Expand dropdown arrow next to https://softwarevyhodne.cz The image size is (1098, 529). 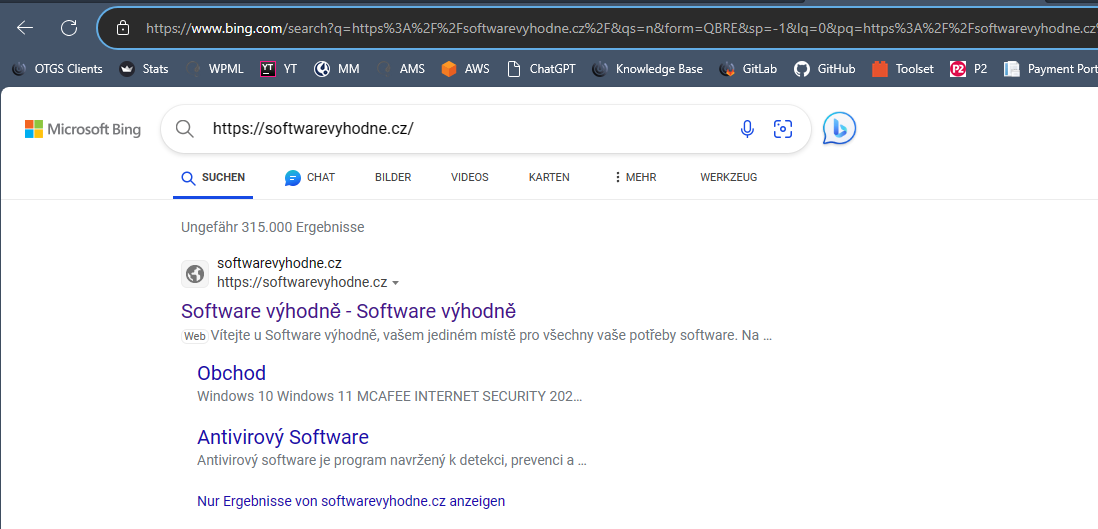point(396,283)
